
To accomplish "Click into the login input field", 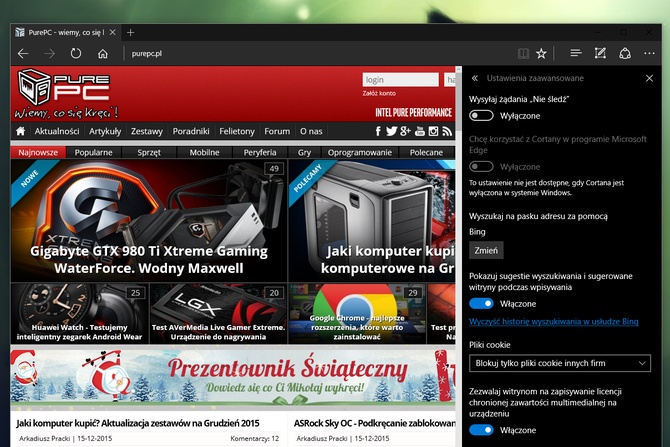I will click(400, 79).
